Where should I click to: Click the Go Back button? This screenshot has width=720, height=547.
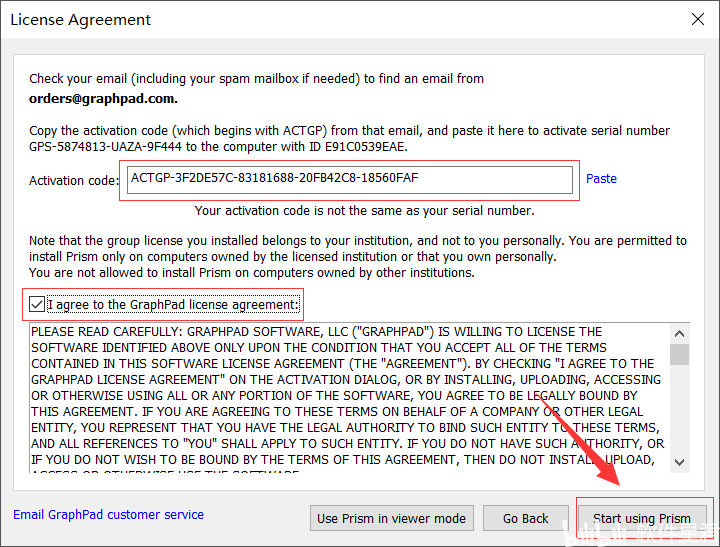pos(526,518)
